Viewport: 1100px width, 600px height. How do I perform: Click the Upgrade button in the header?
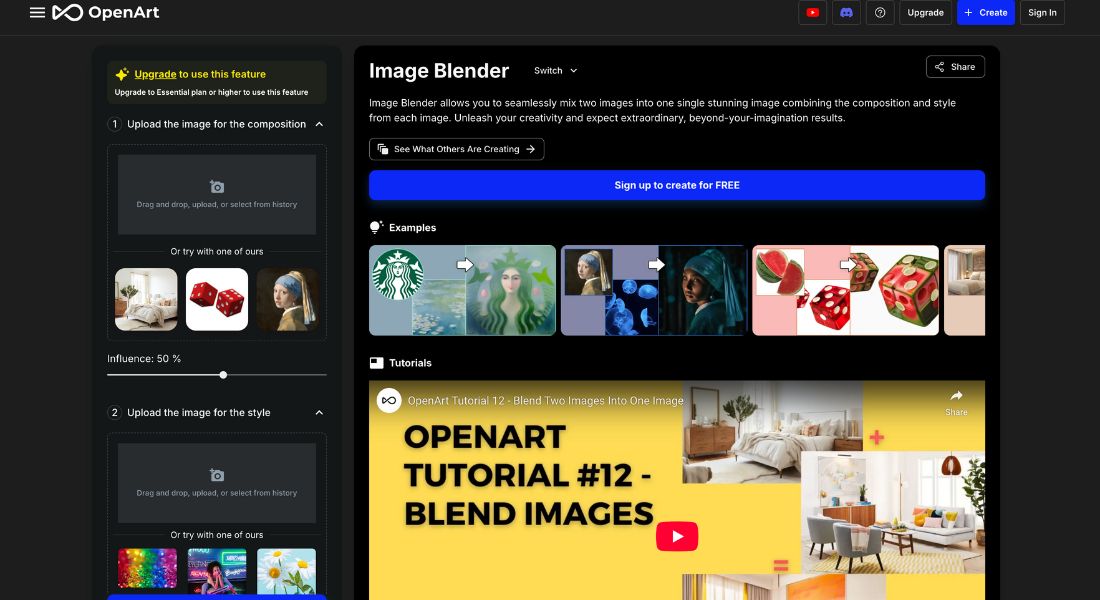tap(925, 13)
